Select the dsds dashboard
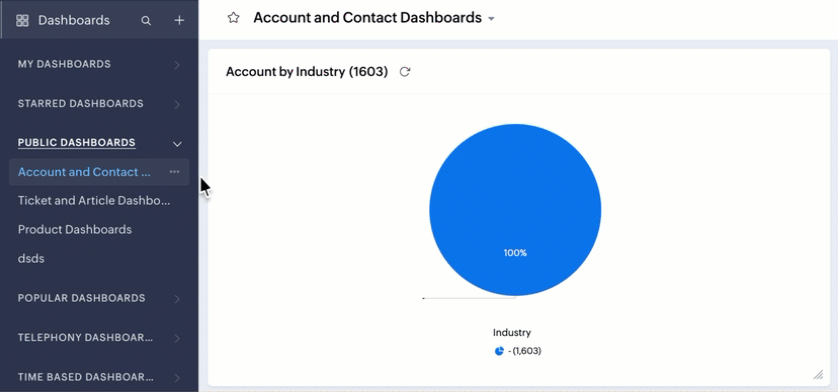Screen dimensions: 838x392 pyautogui.click(x=31, y=258)
